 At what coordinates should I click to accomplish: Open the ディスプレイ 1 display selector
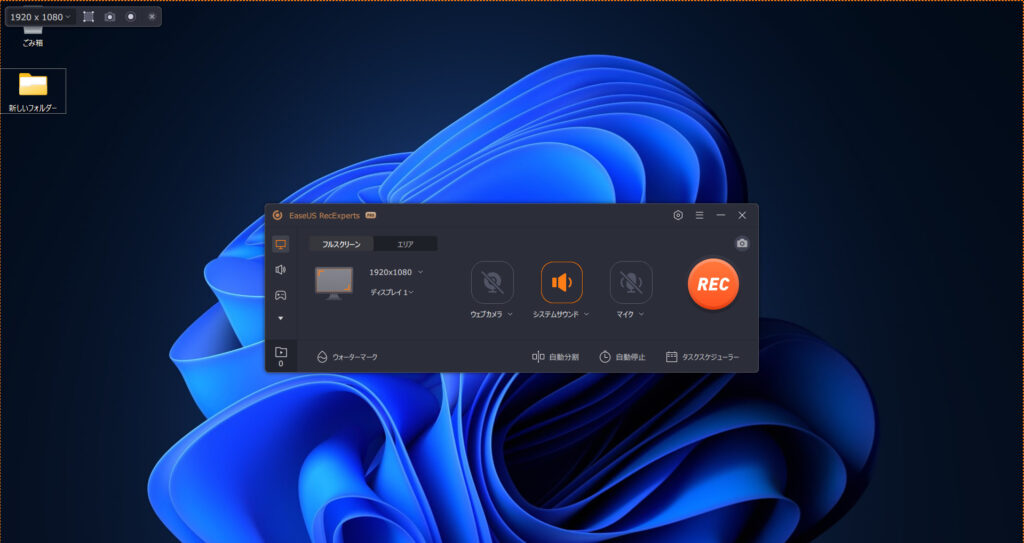point(392,292)
